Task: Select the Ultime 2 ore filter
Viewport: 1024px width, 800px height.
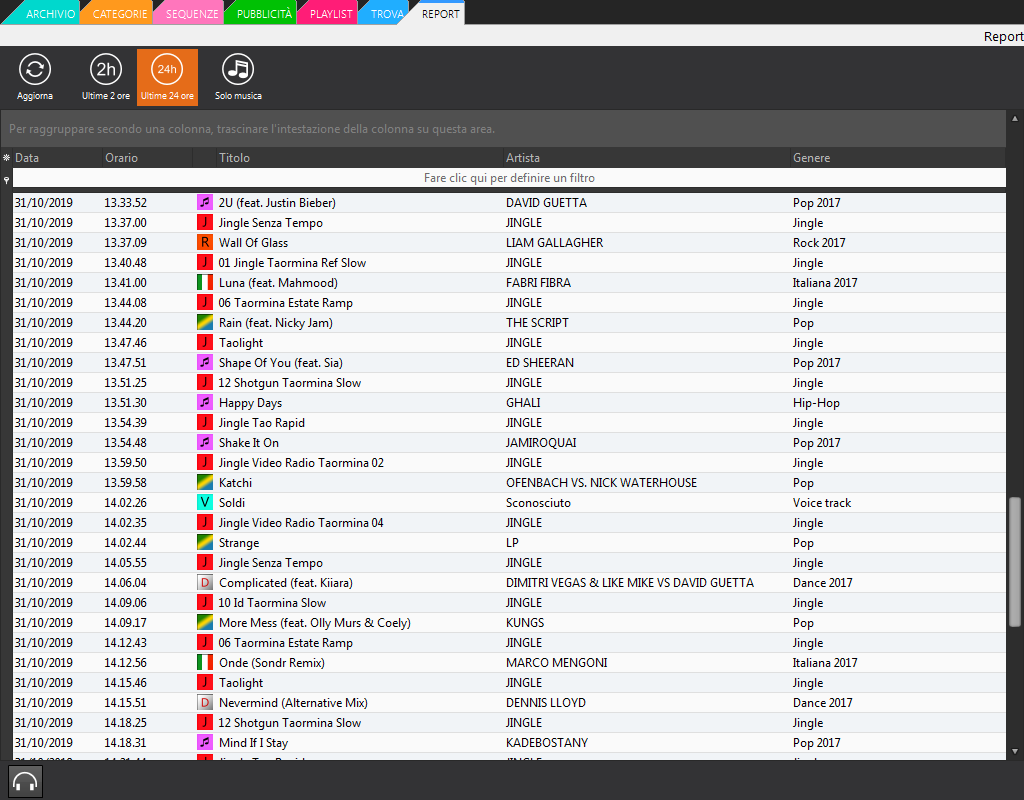Action: [106, 70]
